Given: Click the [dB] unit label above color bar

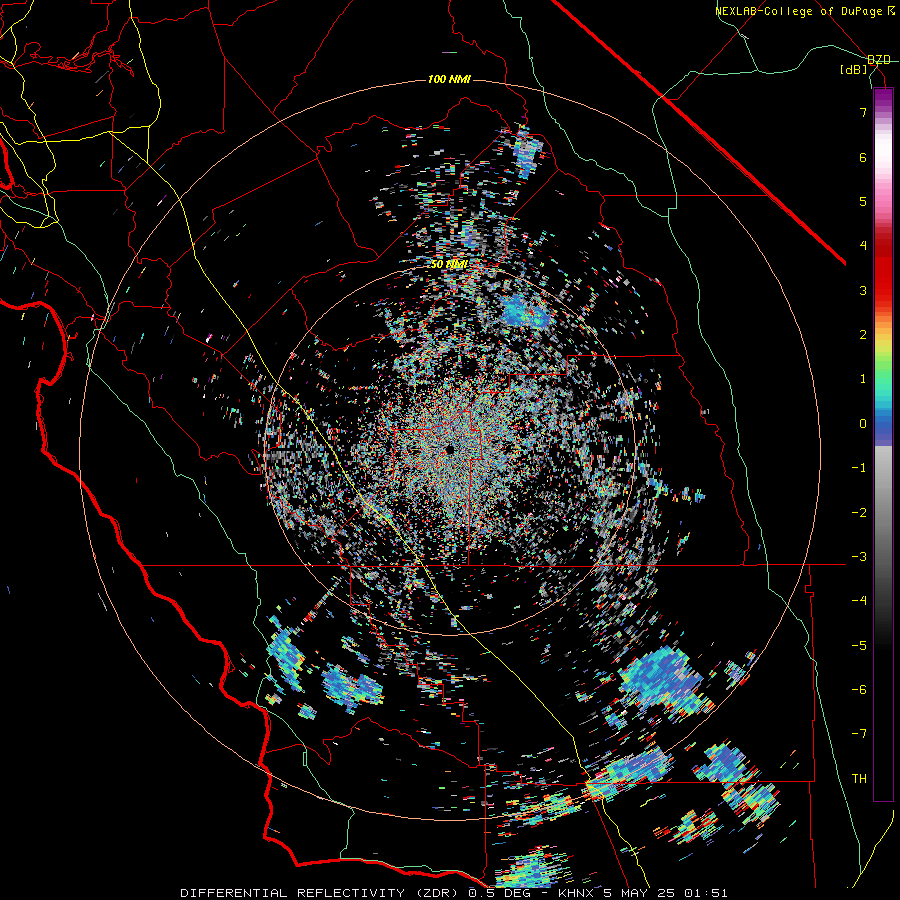Looking at the screenshot, I should 854,70.
